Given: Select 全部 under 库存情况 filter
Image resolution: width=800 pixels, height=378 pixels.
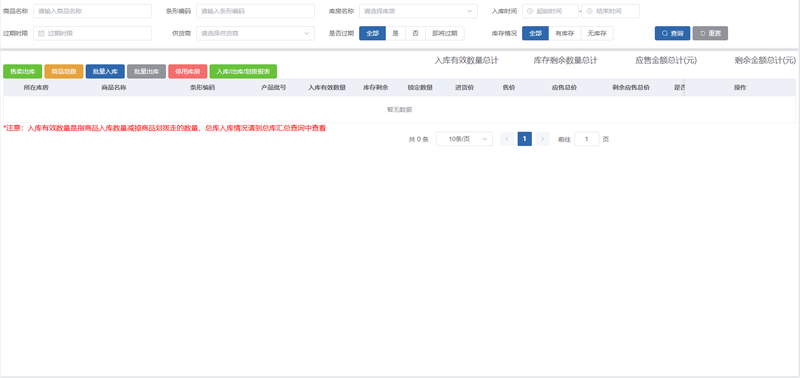Looking at the screenshot, I should (535, 33).
